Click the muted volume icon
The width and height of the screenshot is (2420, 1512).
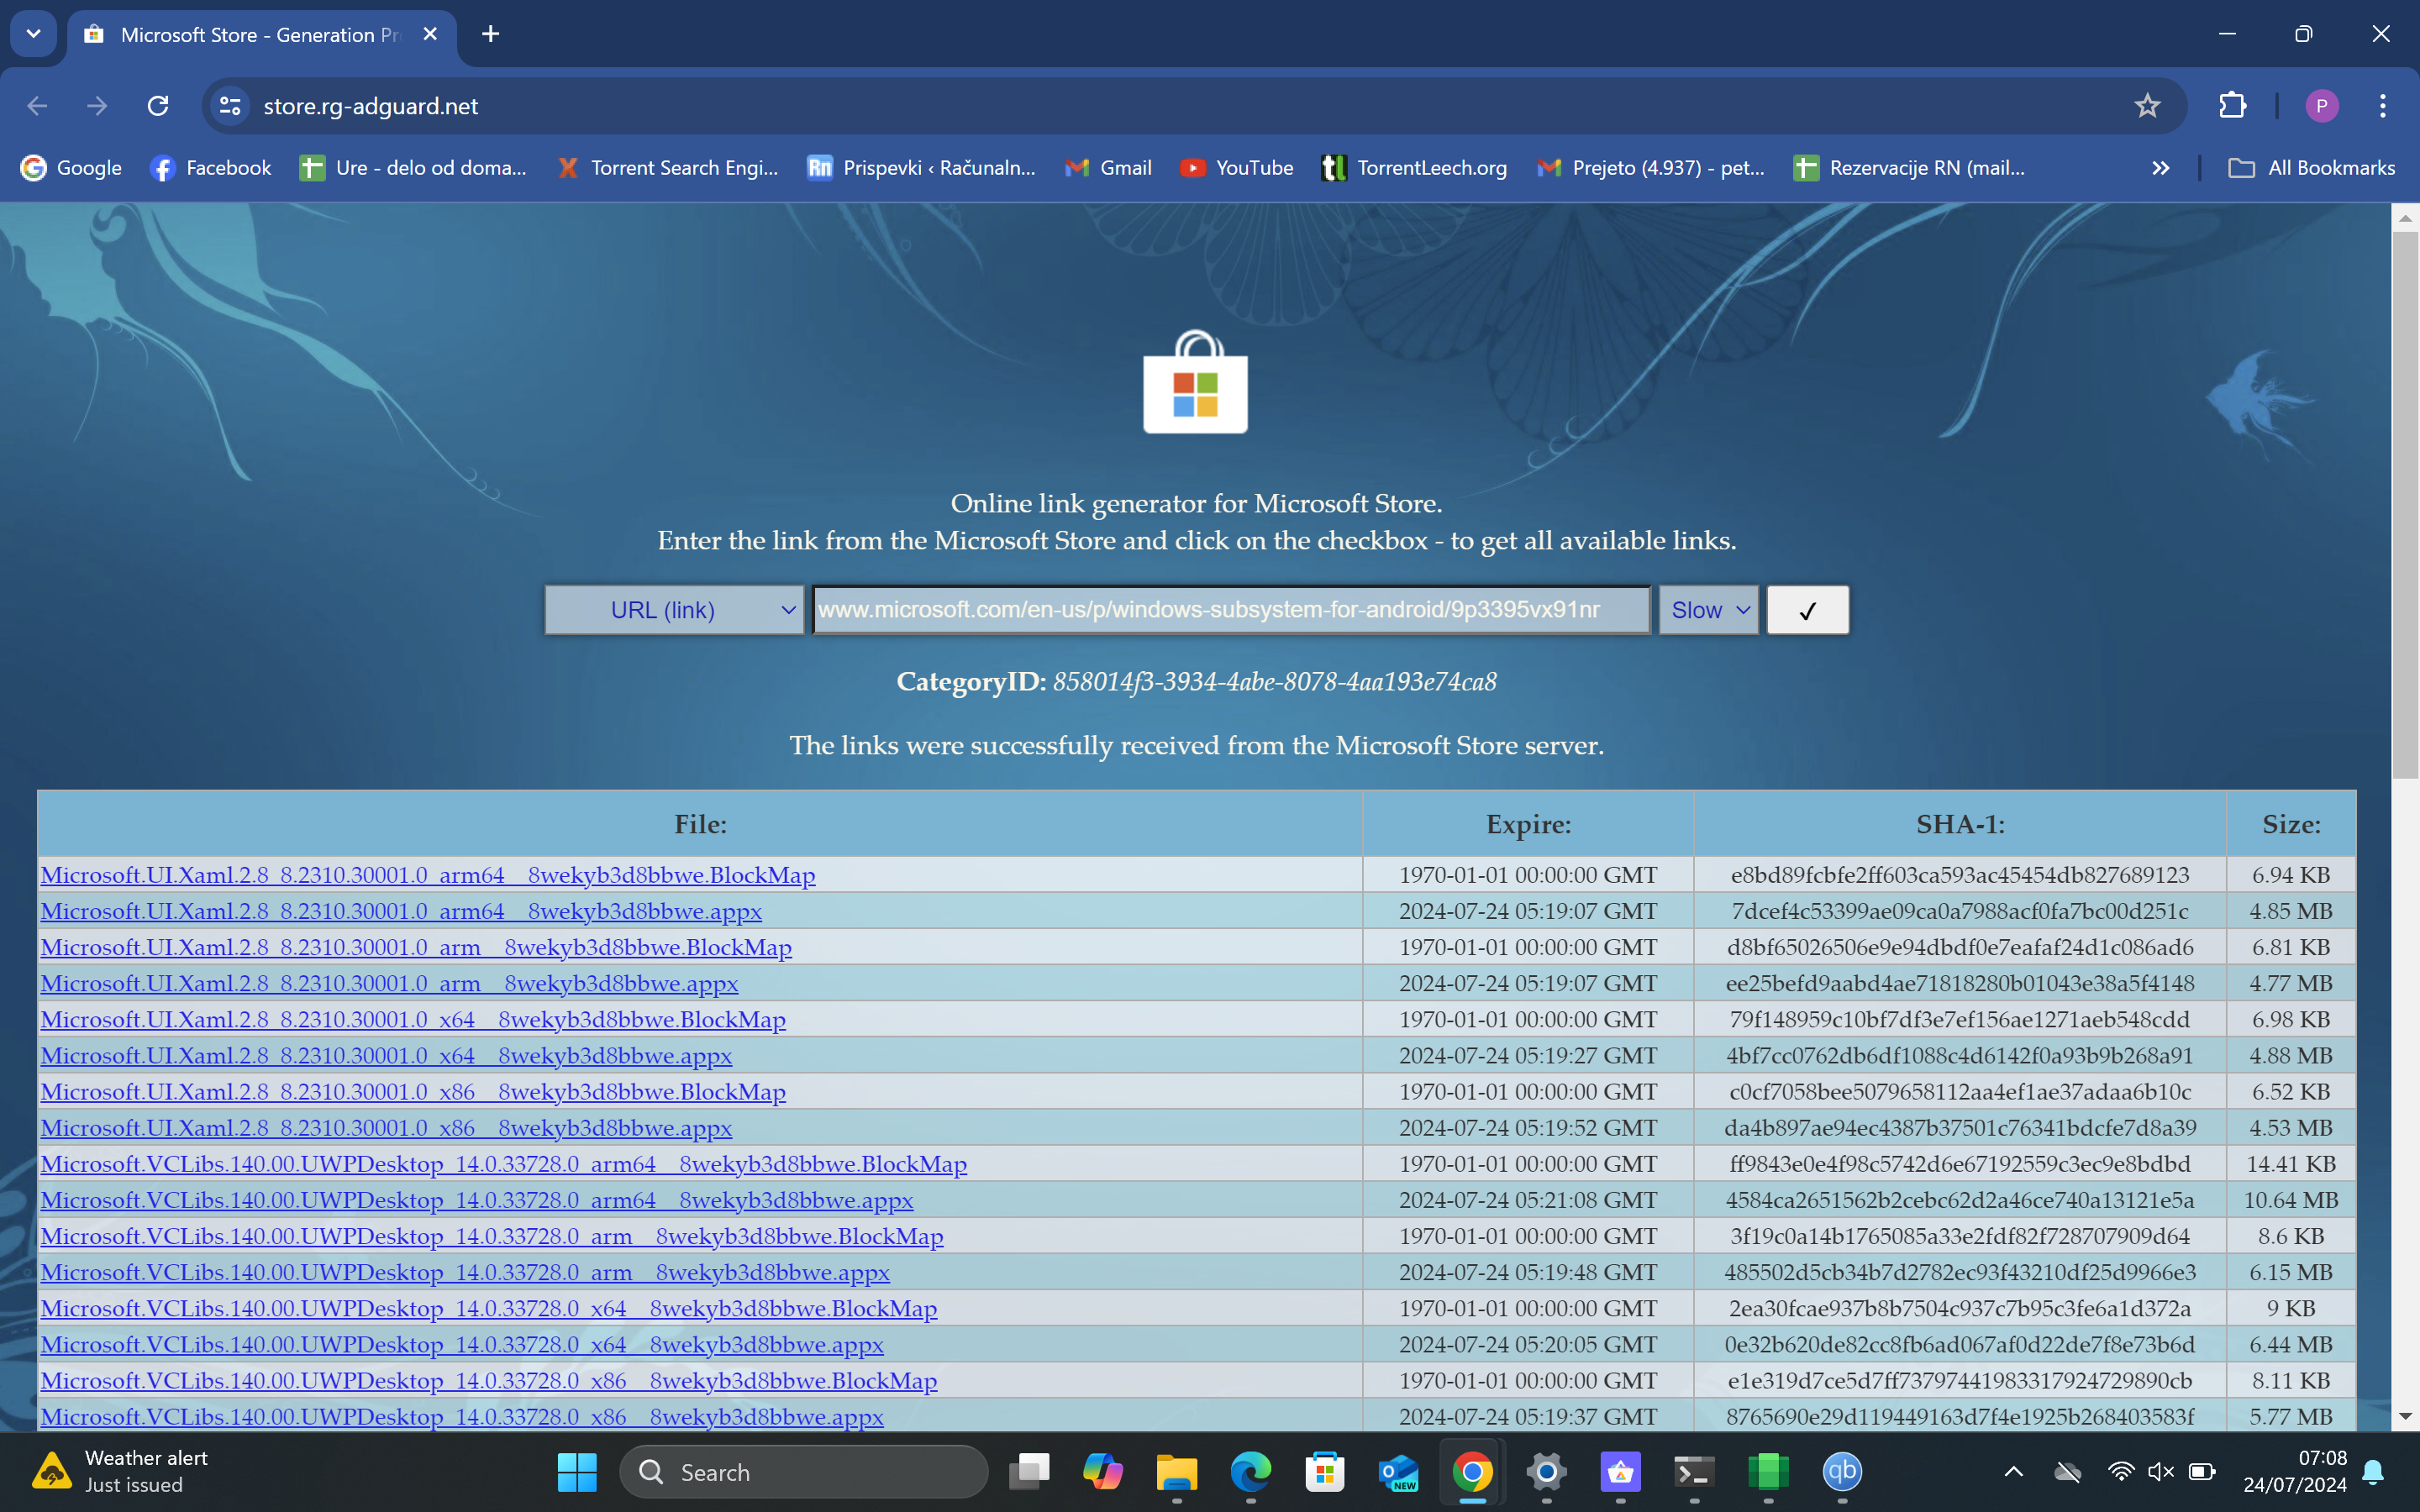2161,1472
